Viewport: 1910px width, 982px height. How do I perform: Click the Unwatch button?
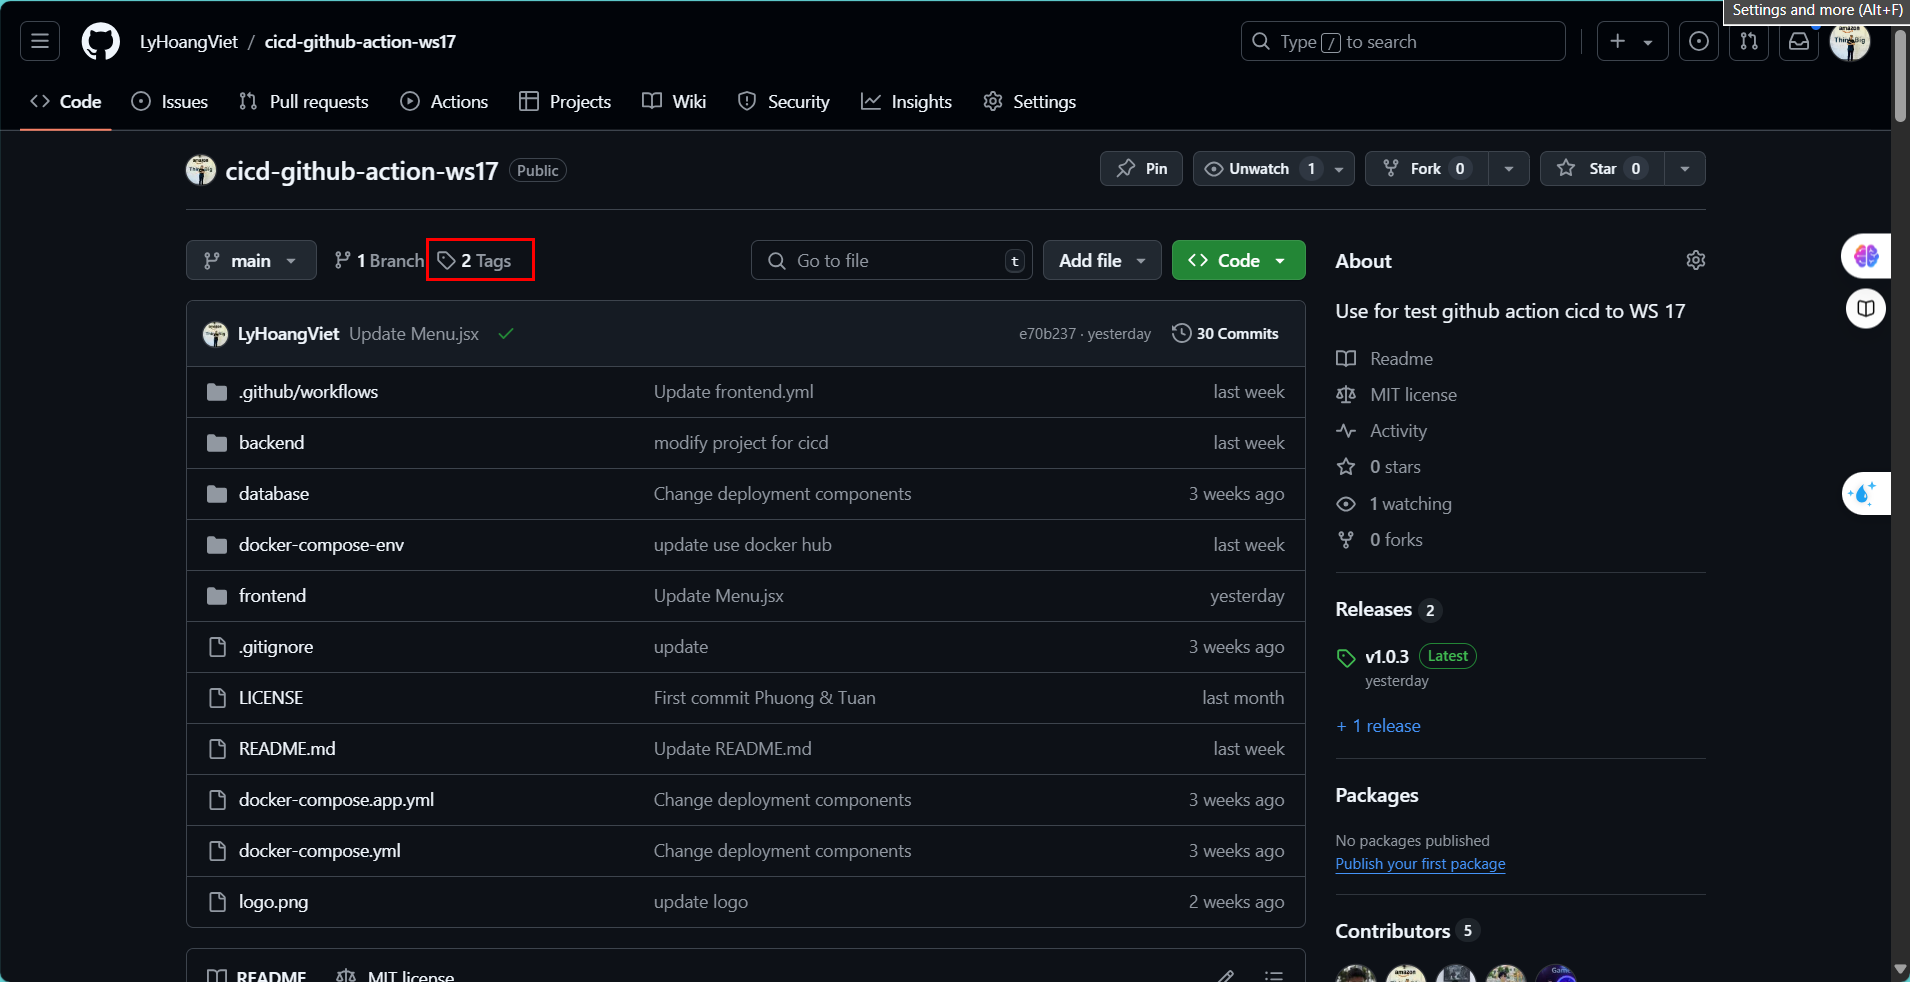[1261, 168]
